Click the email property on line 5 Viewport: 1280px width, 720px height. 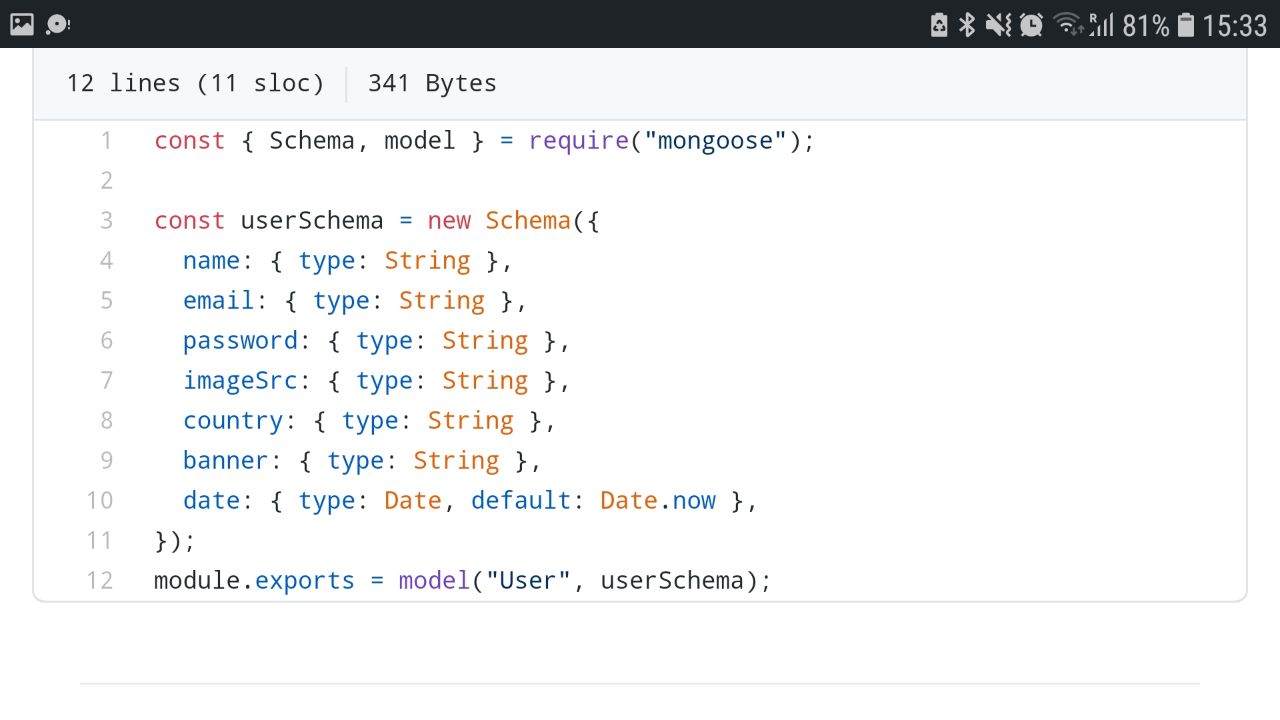click(x=218, y=301)
